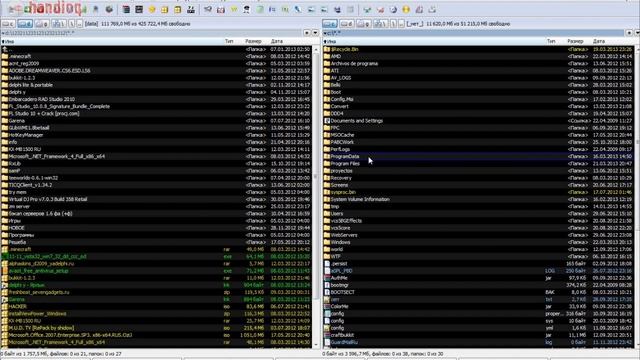Select drive d in the right panel
The width and height of the screenshot is (640, 360).
click(x=347, y=24)
